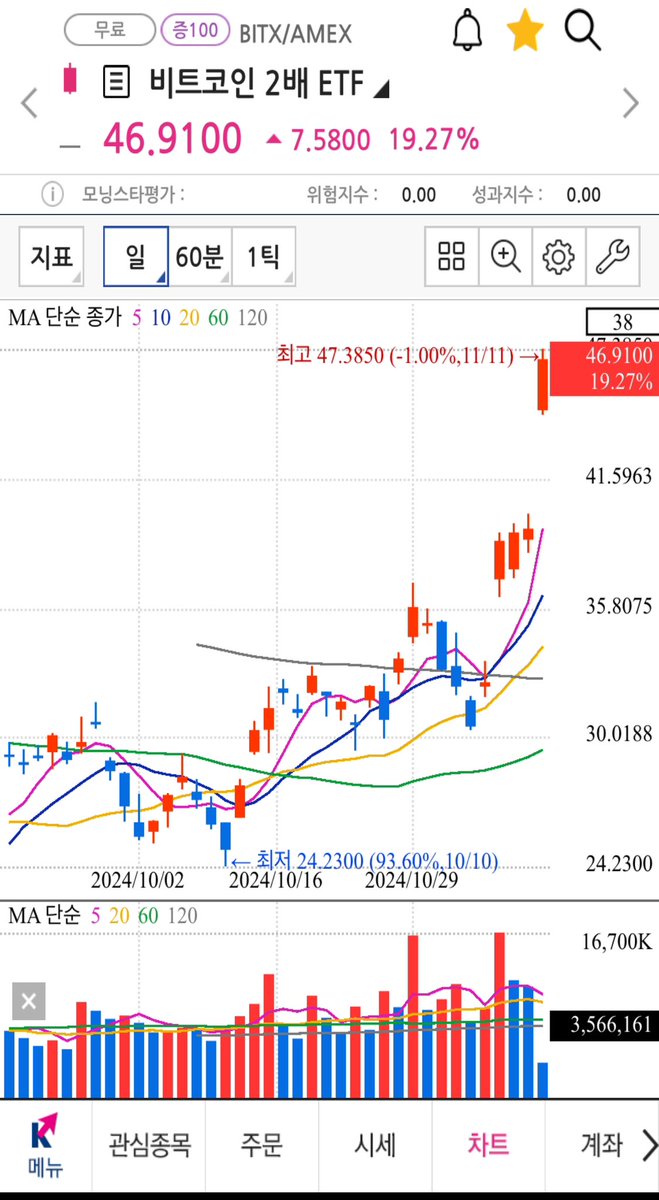Click the volume axis label 16,700K
This screenshot has height=1200, width=659.
point(617,941)
